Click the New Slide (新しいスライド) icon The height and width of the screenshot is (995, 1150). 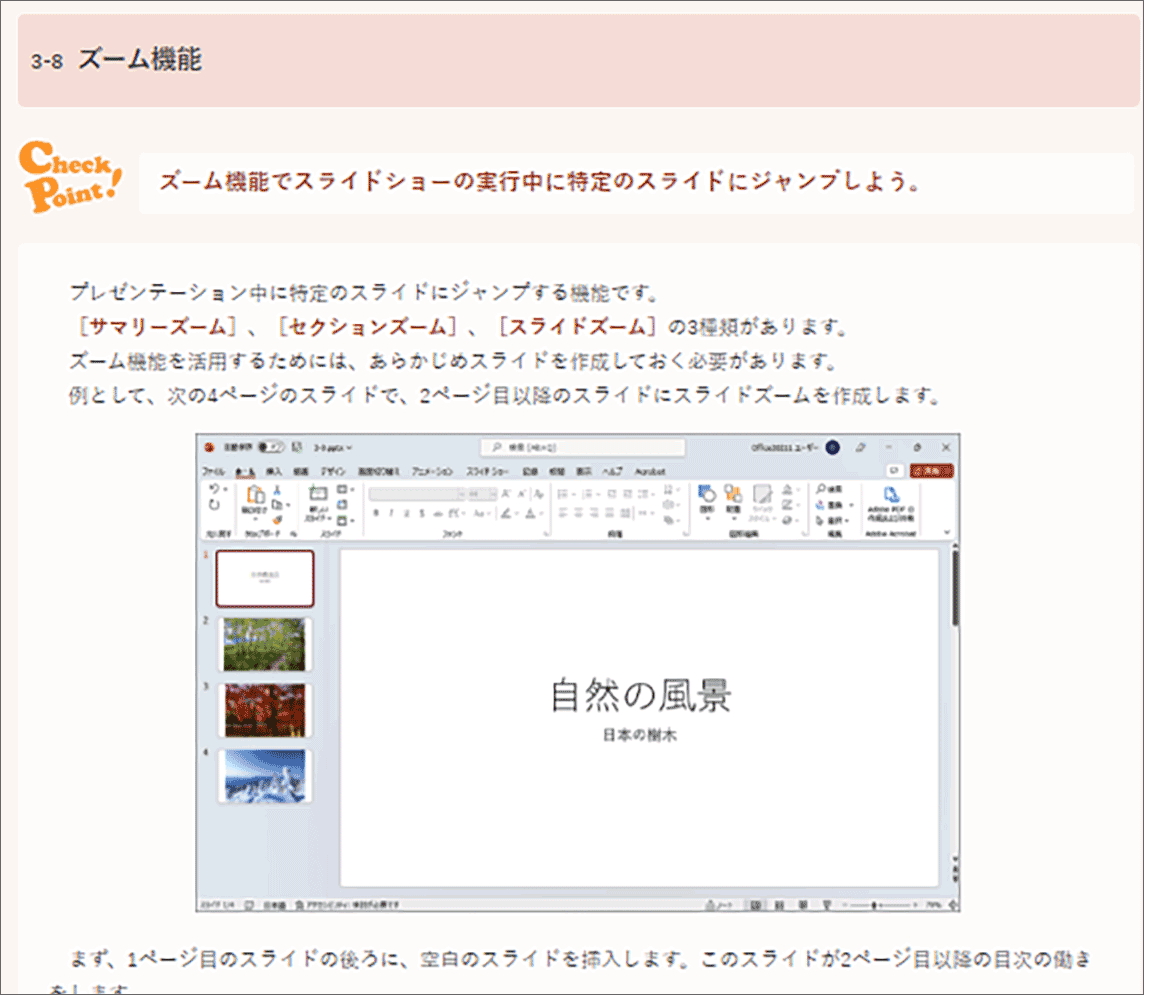pyautogui.click(x=318, y=494)
